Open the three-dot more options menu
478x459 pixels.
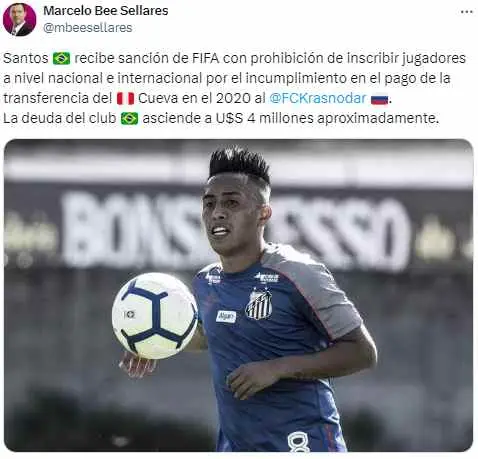coord(467,12)
